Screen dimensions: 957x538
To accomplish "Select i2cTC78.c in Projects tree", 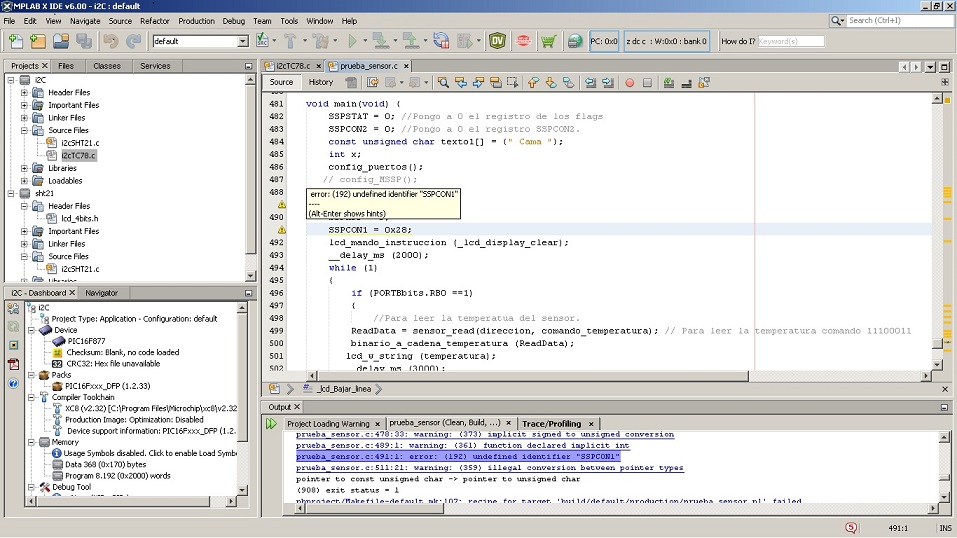I will click(79, 155).
